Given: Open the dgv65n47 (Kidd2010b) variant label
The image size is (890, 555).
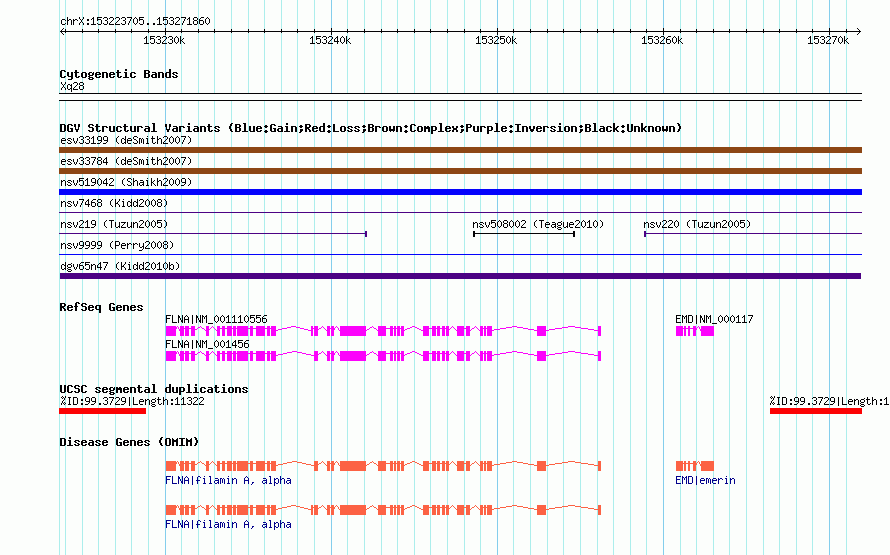Looking at the screenshot, I should [120, 266].
